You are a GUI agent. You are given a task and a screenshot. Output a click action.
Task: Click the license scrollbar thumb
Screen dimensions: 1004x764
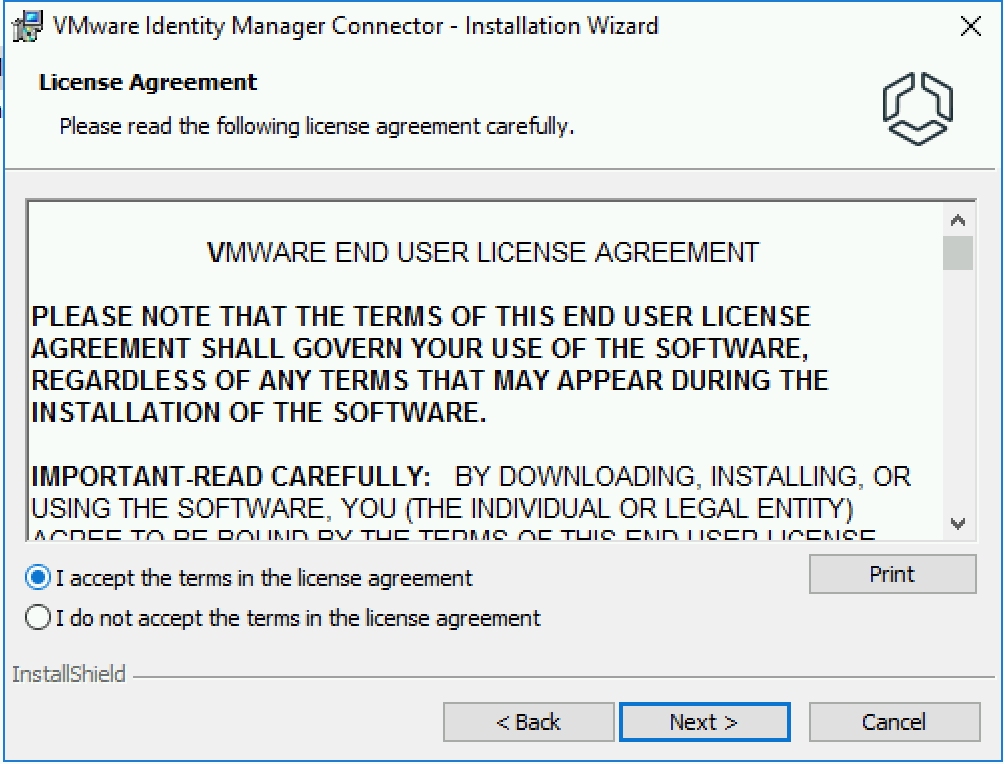[x=958, y=253]
